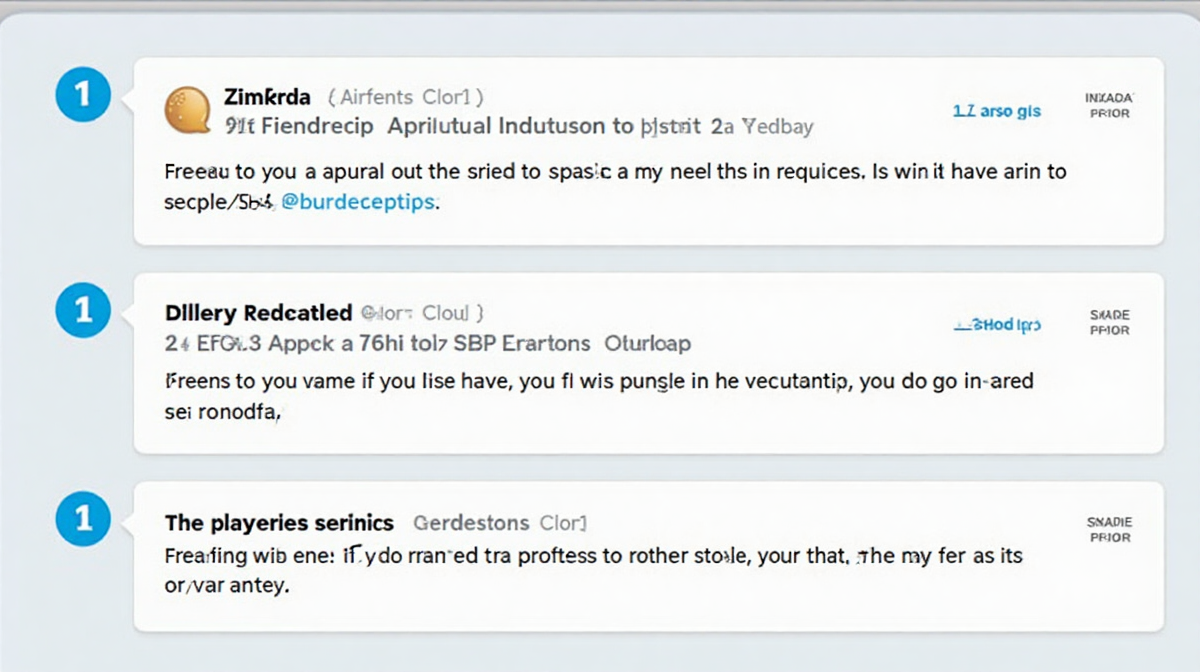1200x672 pixels.
Task: Click the orange avatar next to Zimkrda
Action: pyautogui.click(x=187, y=110)
